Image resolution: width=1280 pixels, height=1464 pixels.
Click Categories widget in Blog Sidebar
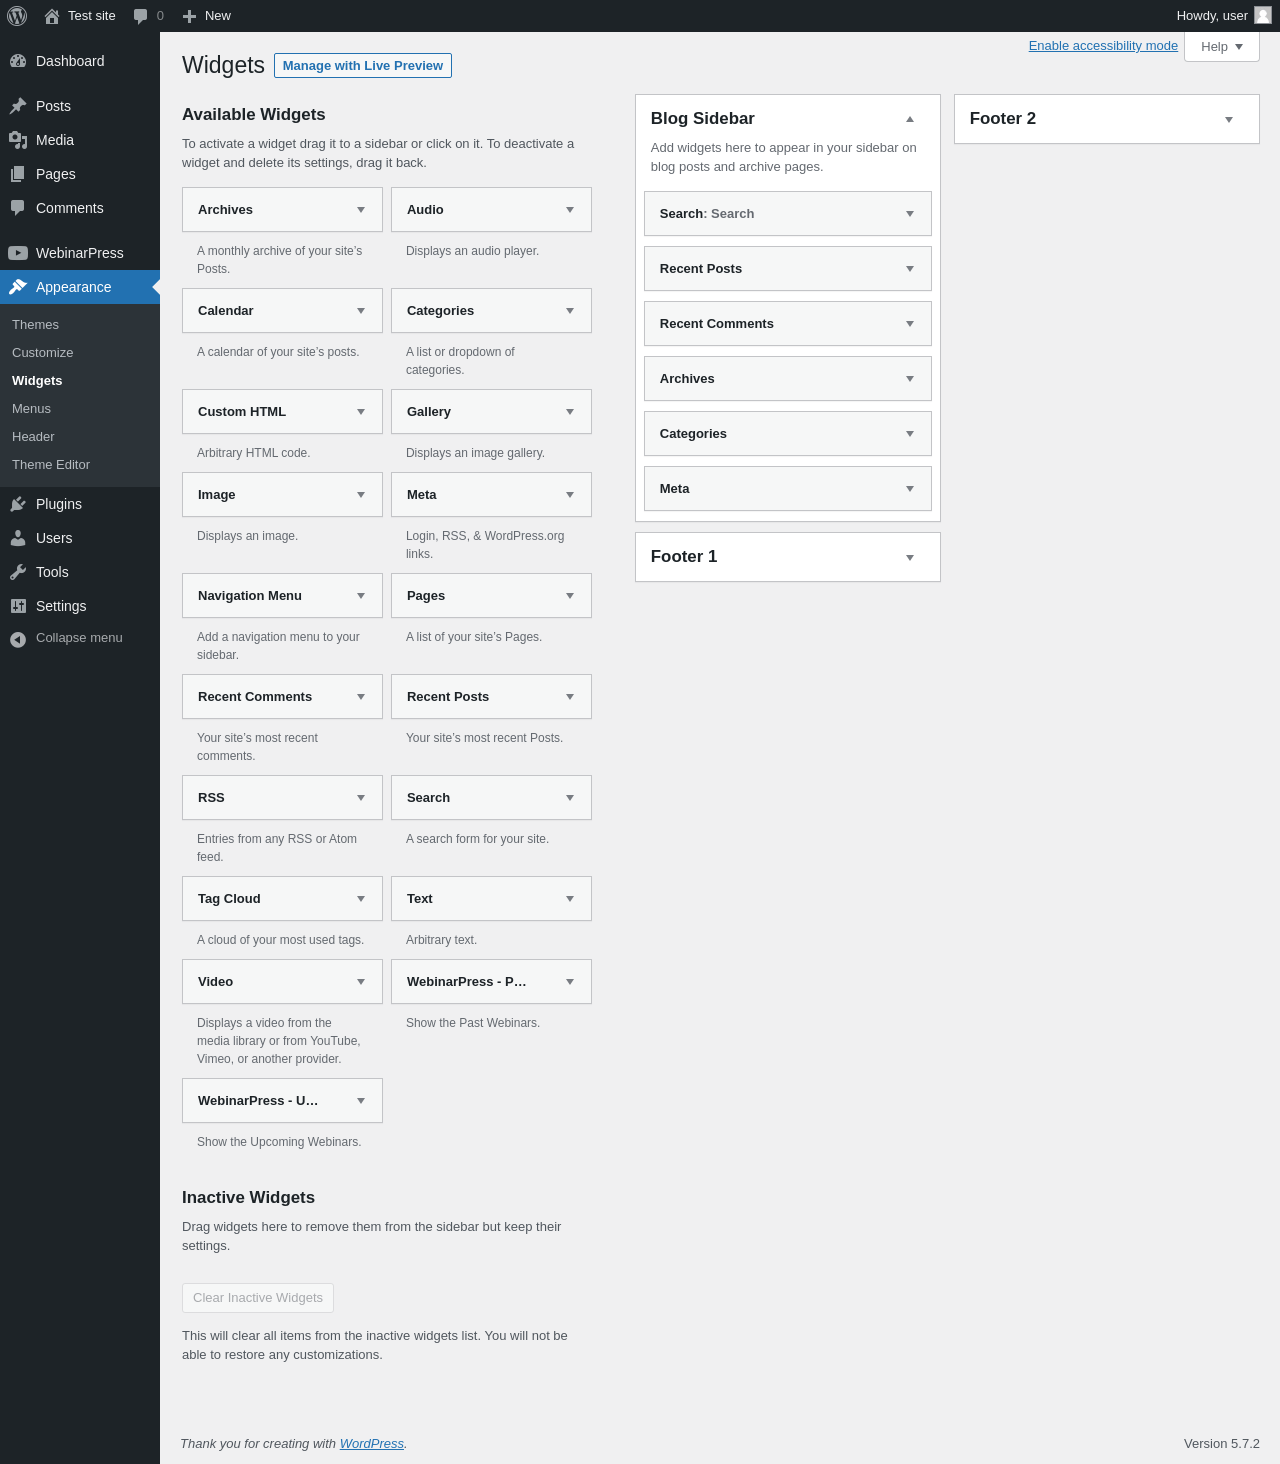(x=788, y=434)
